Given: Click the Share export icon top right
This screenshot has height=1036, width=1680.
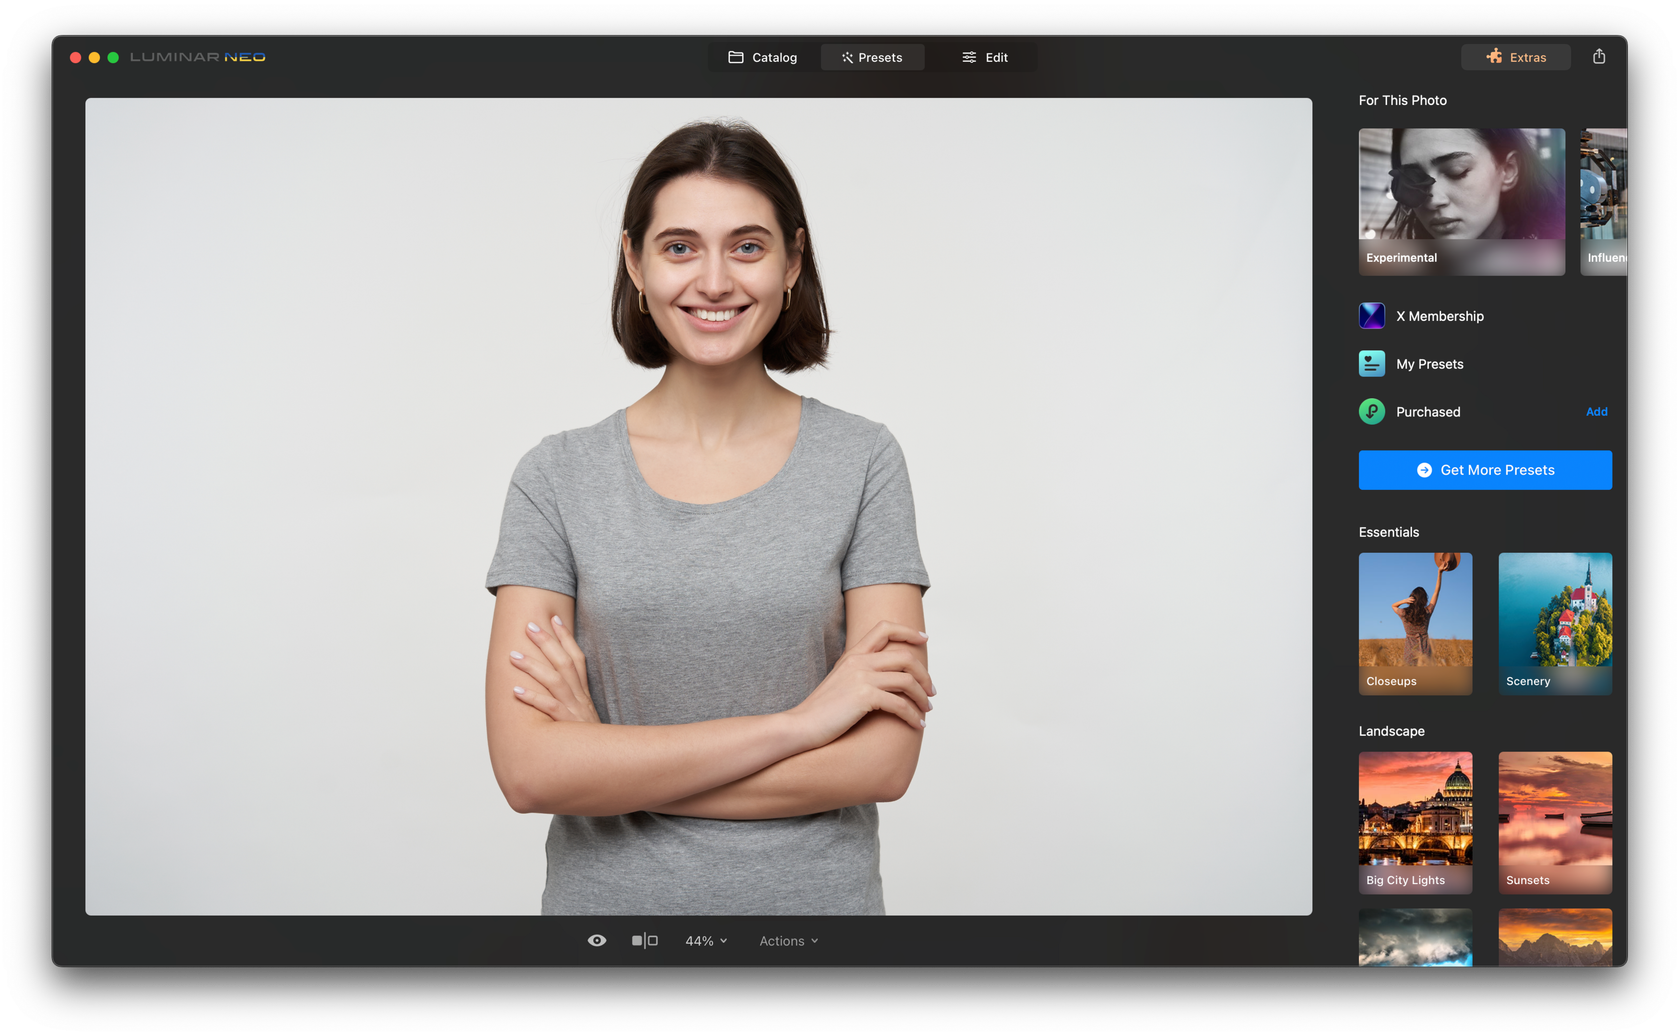Looking at the screenshot, I should pyautogui.click(x=1599, y=56).
